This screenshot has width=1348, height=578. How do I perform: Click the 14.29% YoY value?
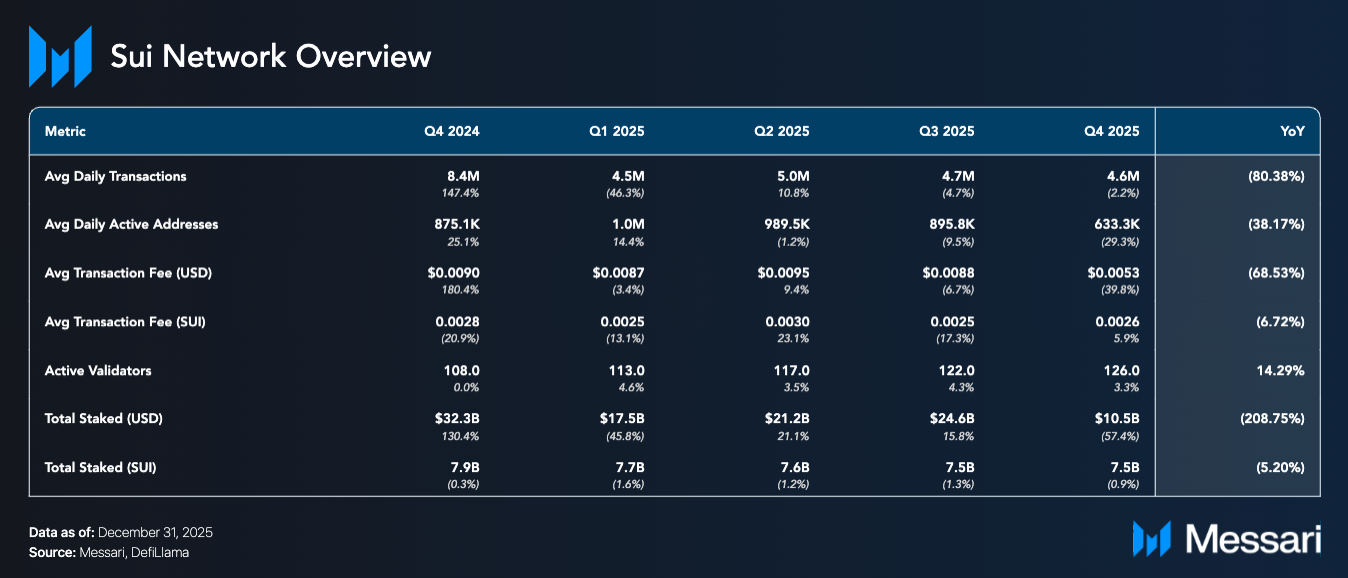click(1282, 370)
